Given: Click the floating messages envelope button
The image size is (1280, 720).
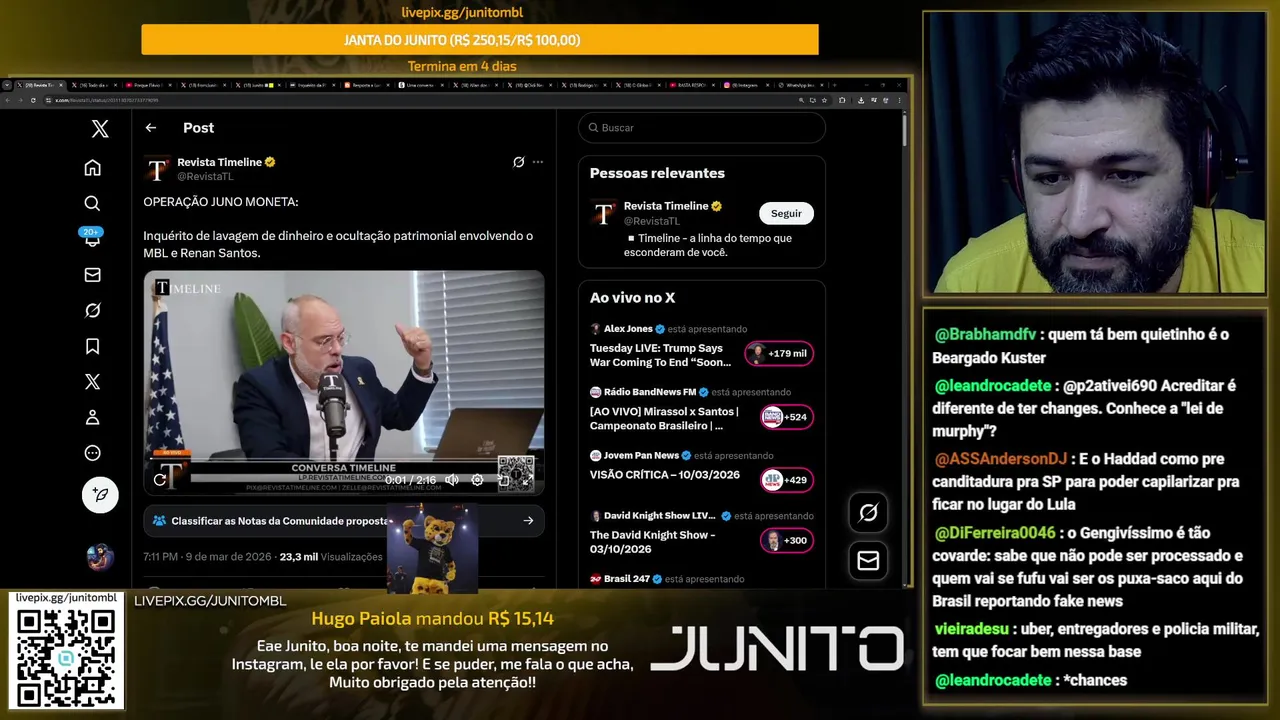Looking at the screenshot, I should [868, 561].
